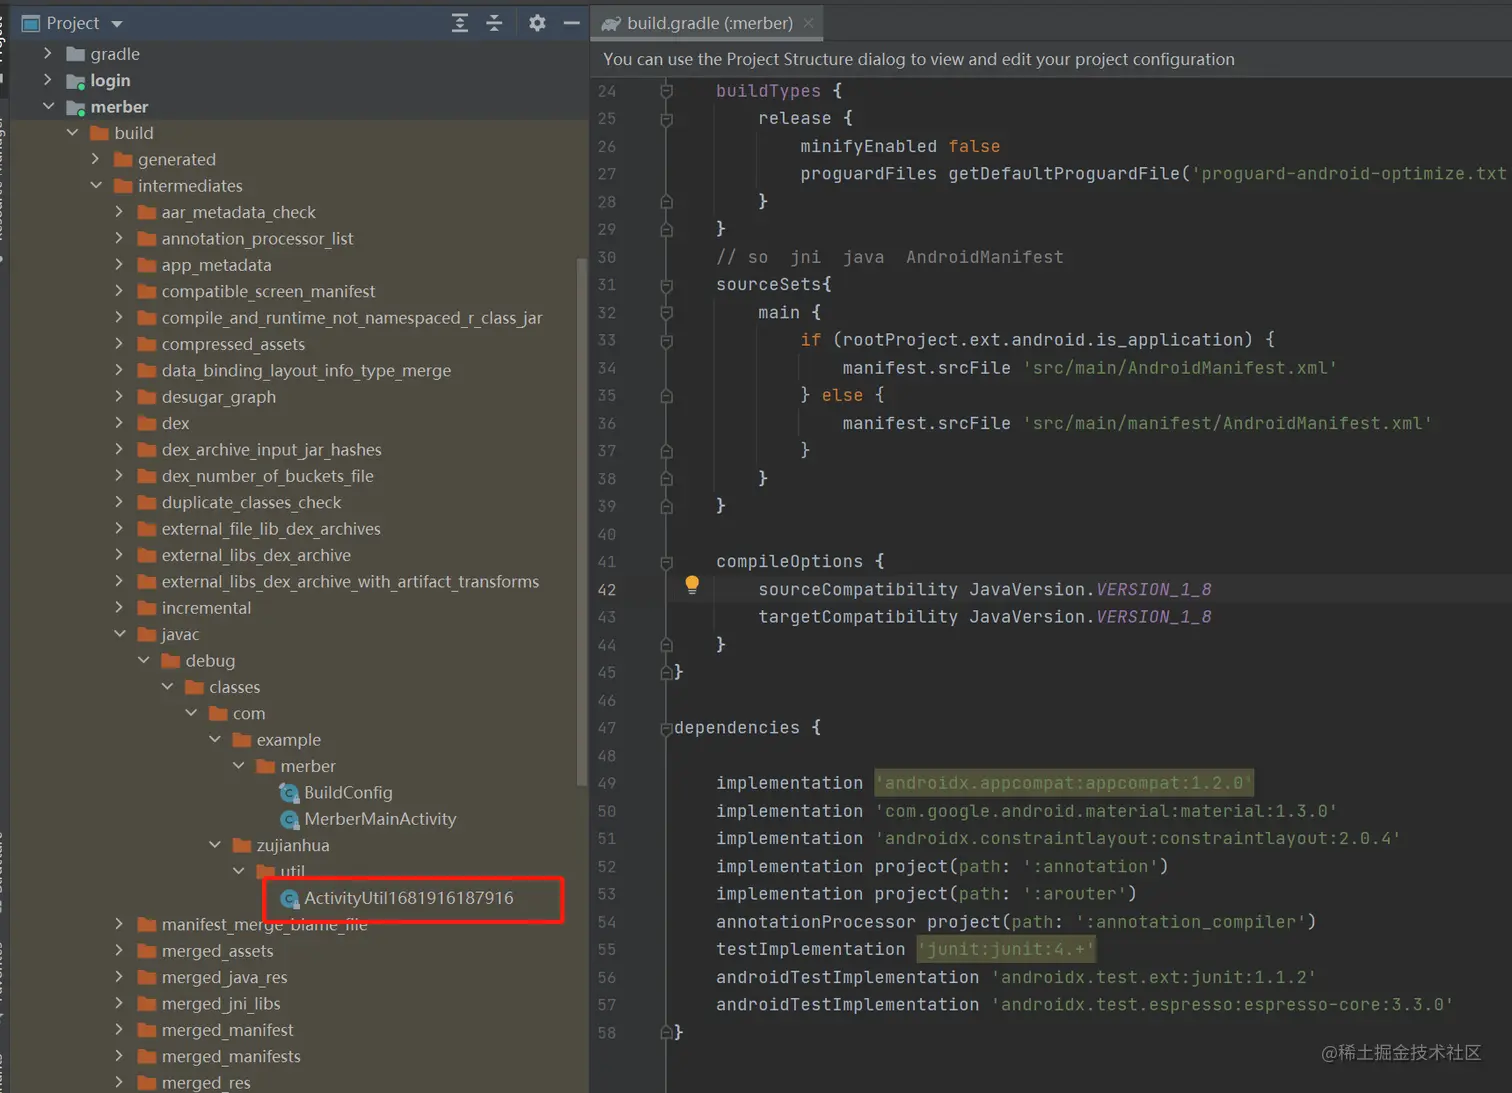The width and height of the screenshot is (1512, 1093).
Task: Click highlighted appcompat:1.2.0 dependency string
Action: (1064, 783)
